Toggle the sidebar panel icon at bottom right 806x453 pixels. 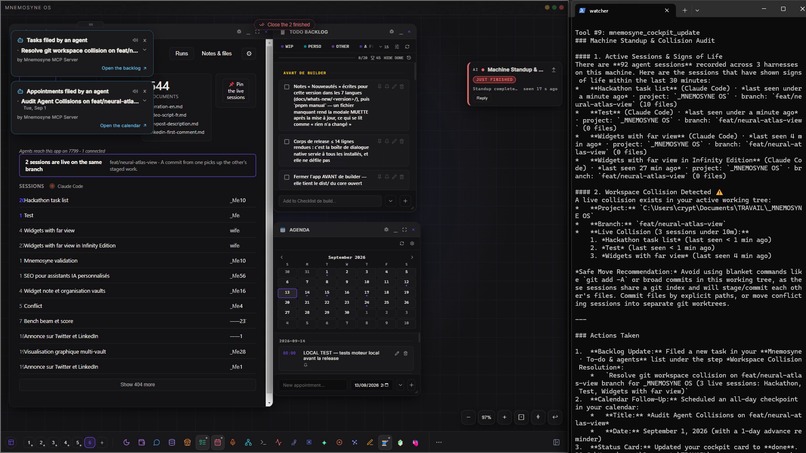[x=556, y=442]
